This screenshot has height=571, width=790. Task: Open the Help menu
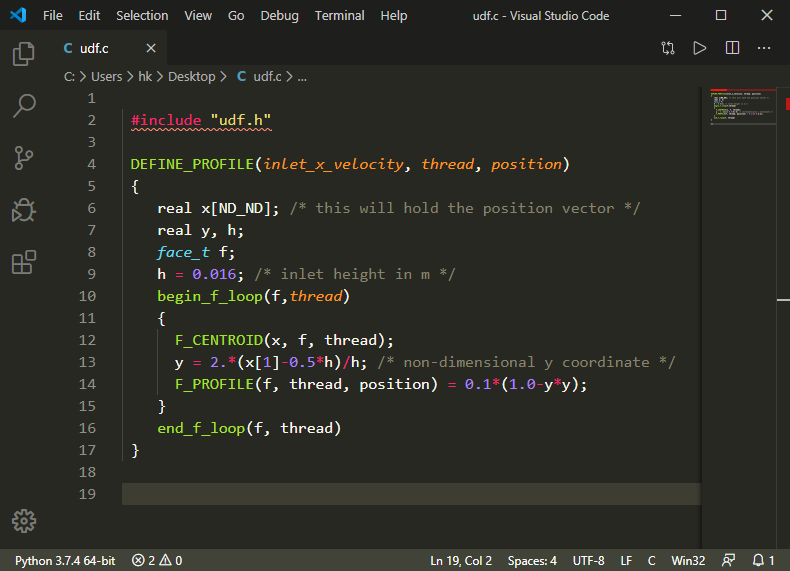pyautogui.click(x=394, y=16)
